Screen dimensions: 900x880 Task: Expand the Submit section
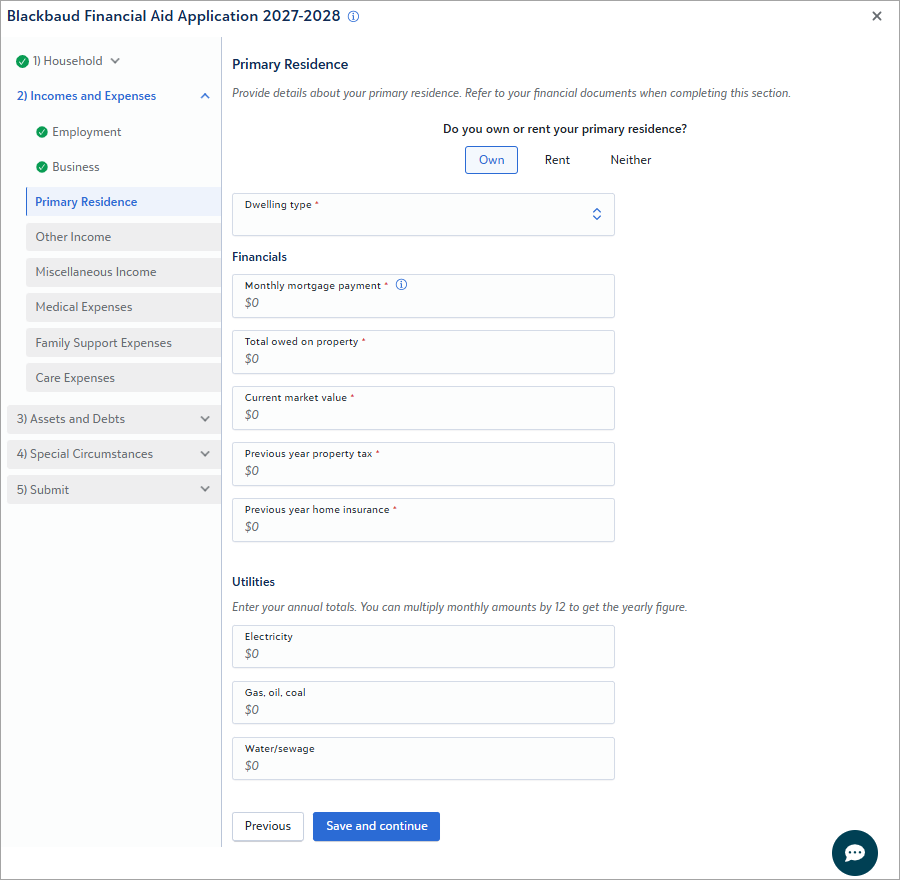coord(114,489)
